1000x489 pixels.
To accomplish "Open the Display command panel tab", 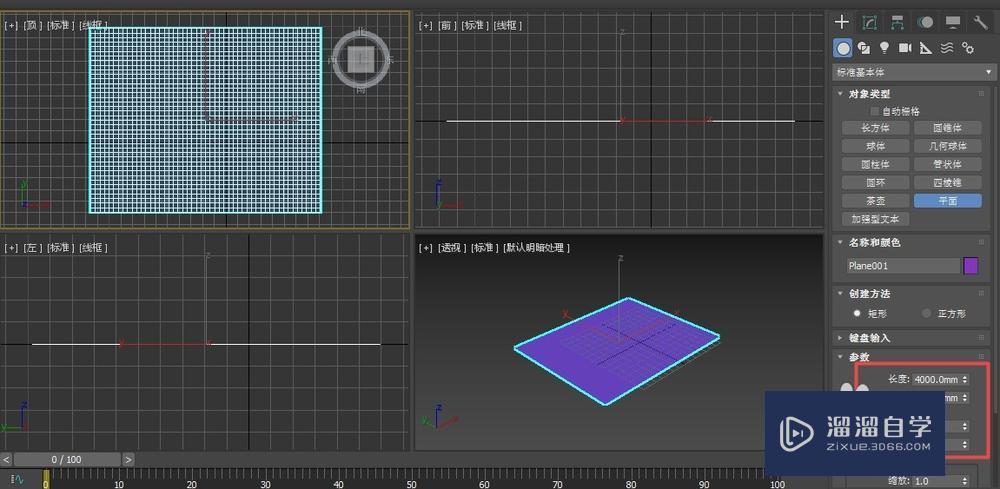I will [x=953, y=22].
